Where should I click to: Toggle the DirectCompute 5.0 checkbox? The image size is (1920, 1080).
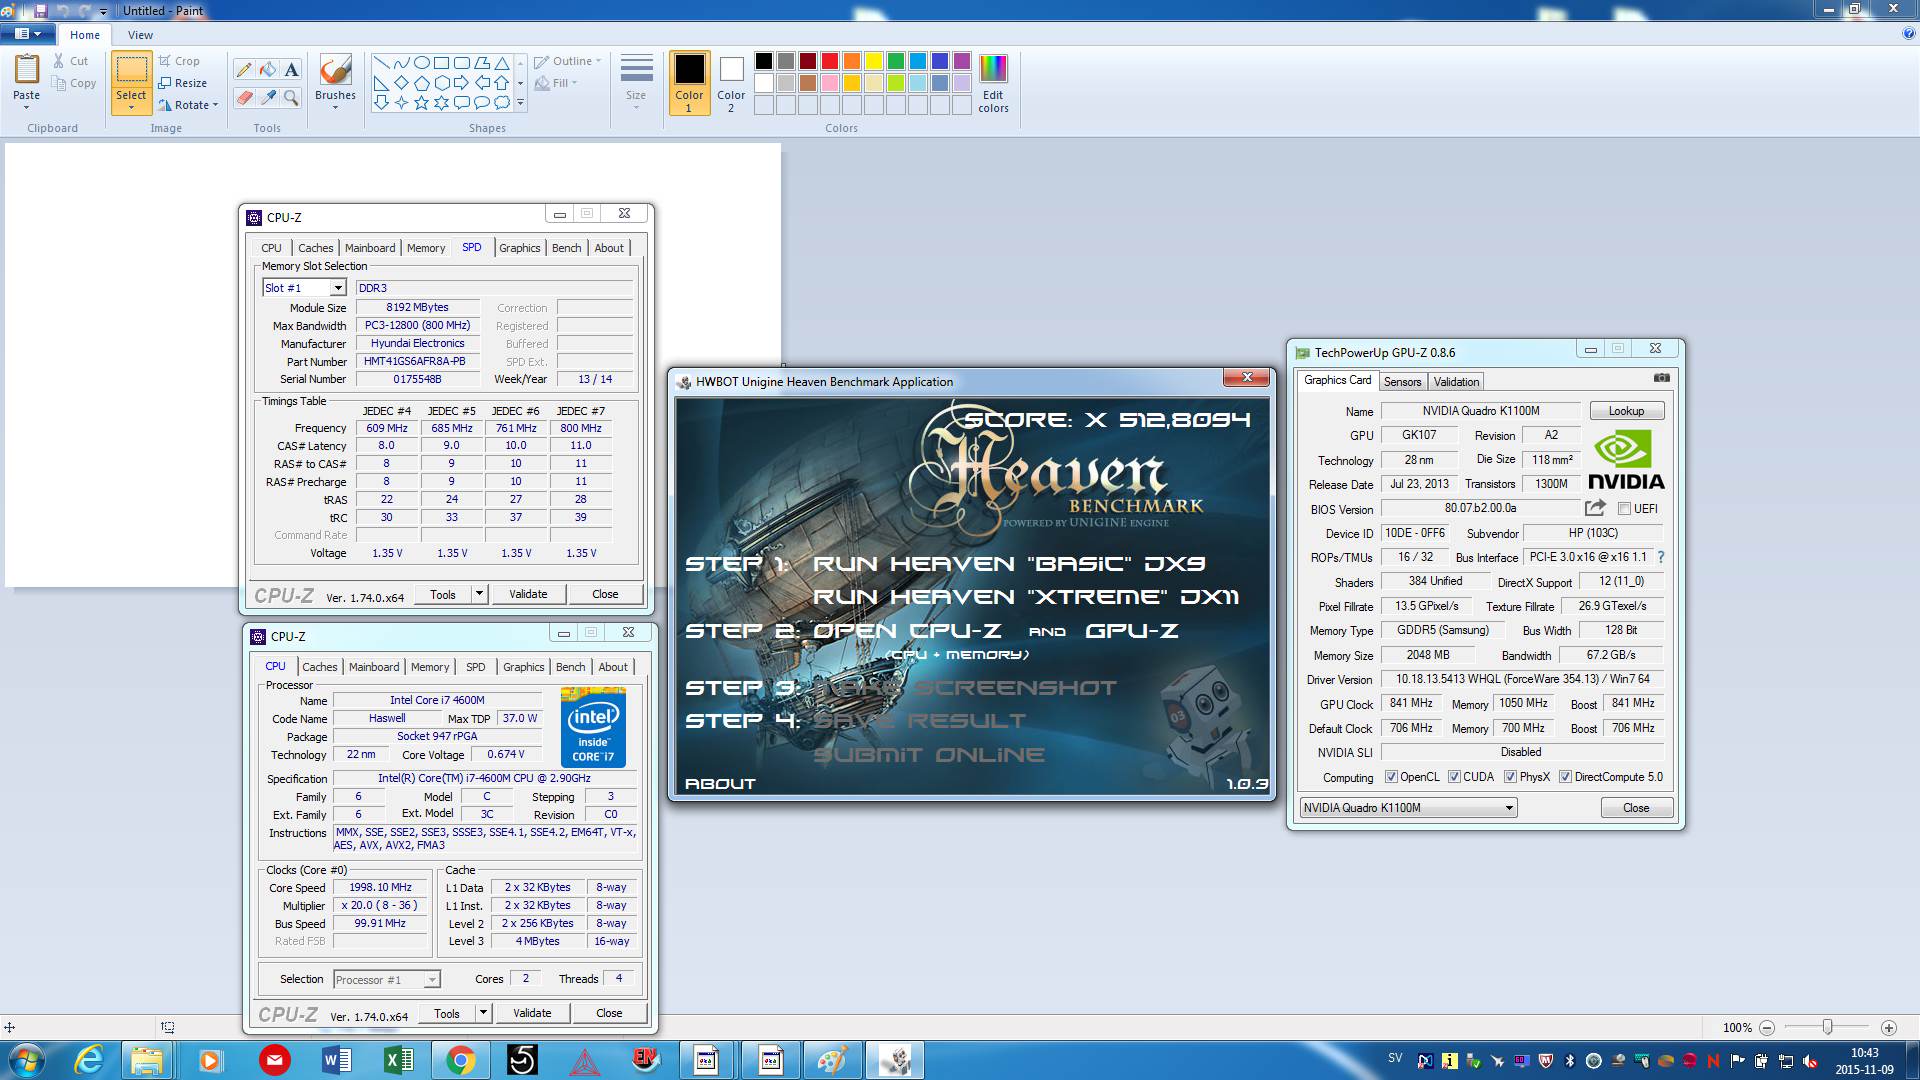click(1565, 777)
